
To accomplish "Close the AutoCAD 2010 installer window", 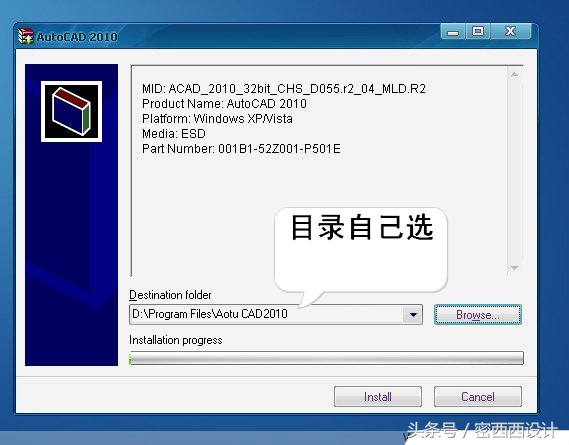I will (x=511, y=32).
